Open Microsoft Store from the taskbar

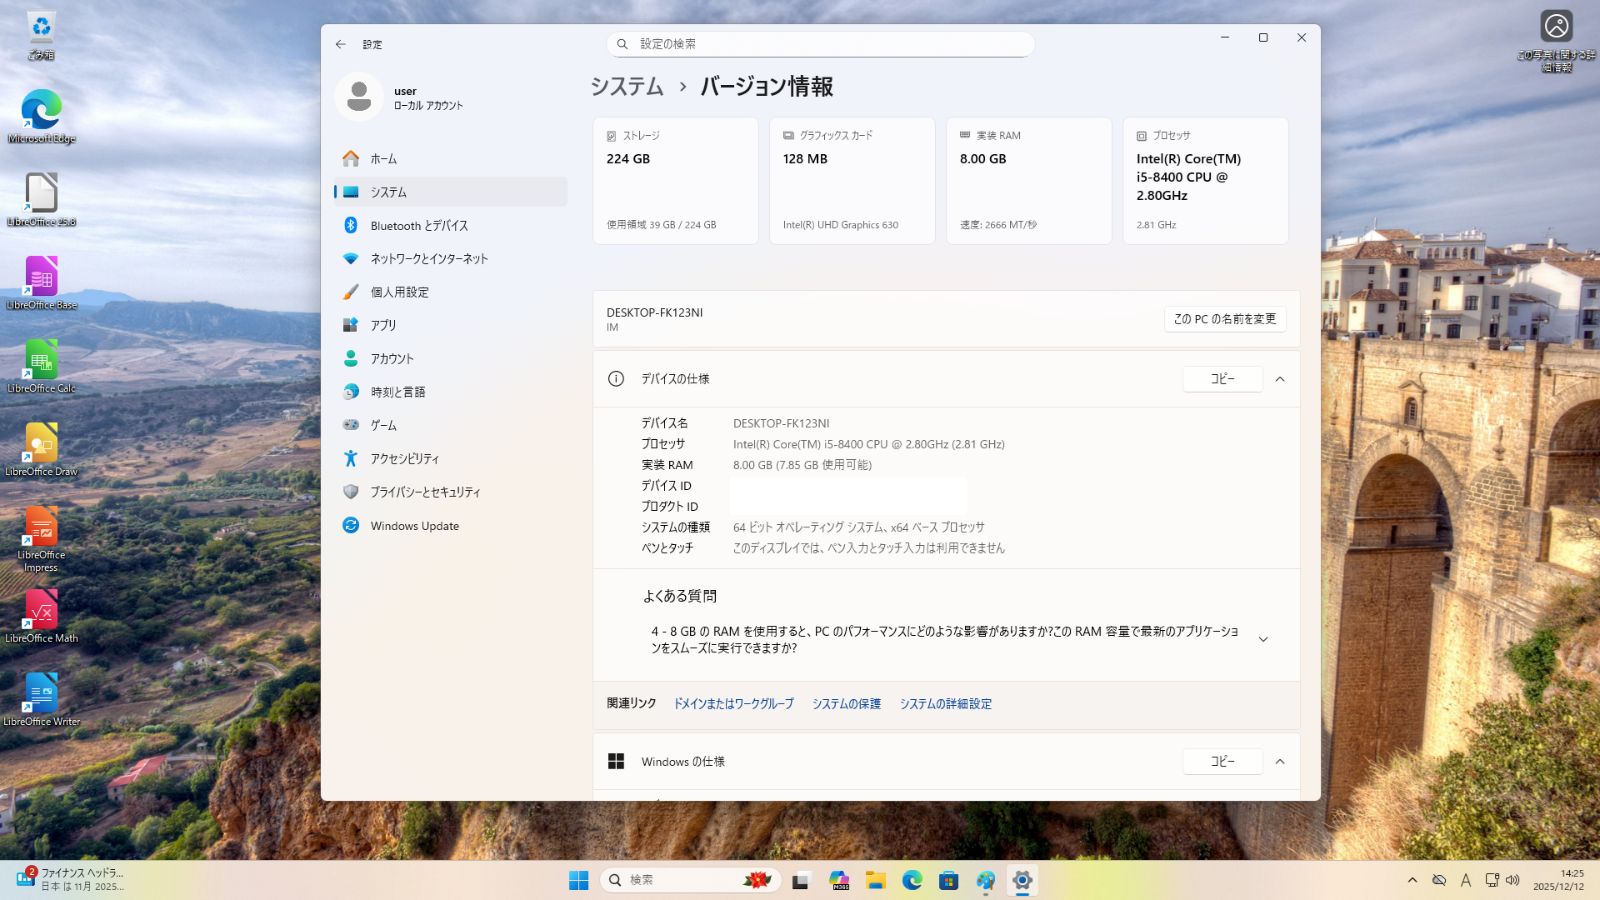click(948, 880)
